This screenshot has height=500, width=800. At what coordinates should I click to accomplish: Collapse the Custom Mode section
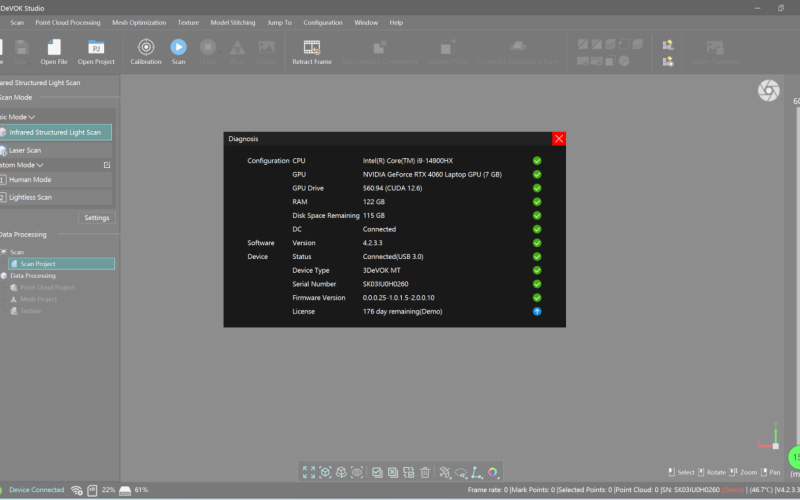[x=40, y=165]
